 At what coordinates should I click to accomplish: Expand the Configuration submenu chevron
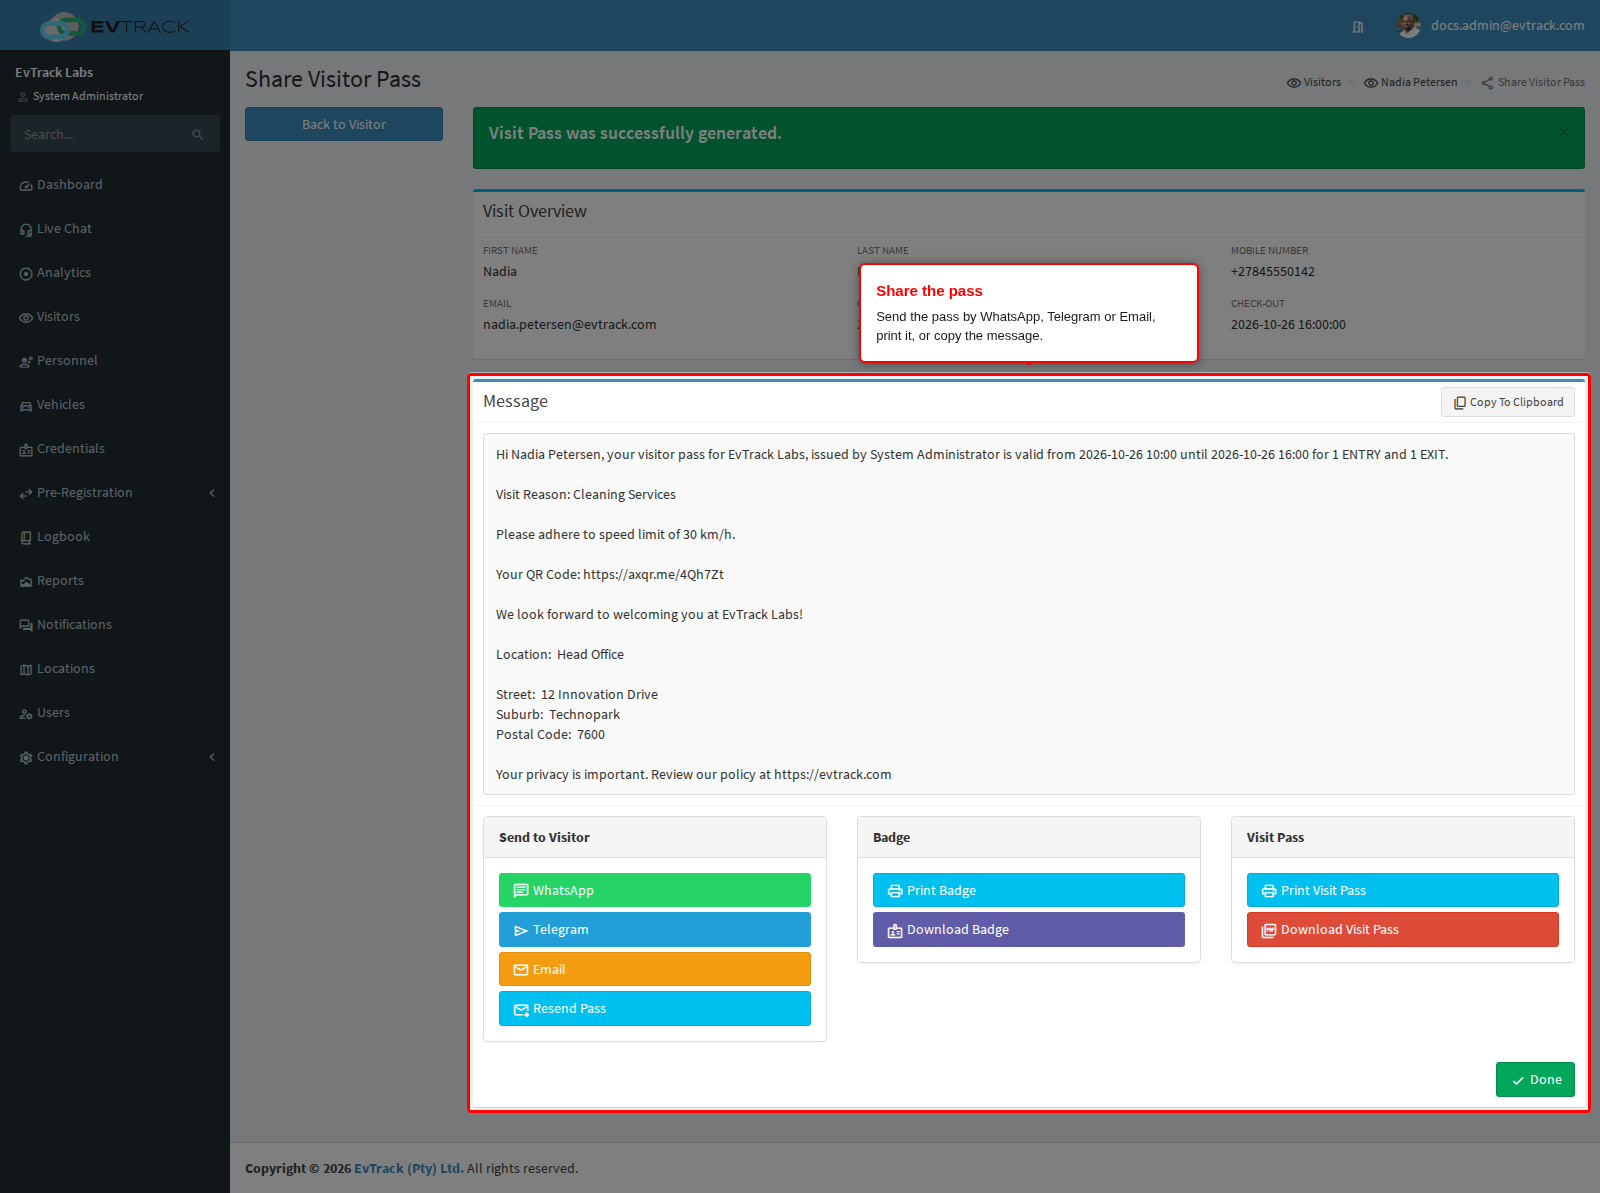click(212, 757)
